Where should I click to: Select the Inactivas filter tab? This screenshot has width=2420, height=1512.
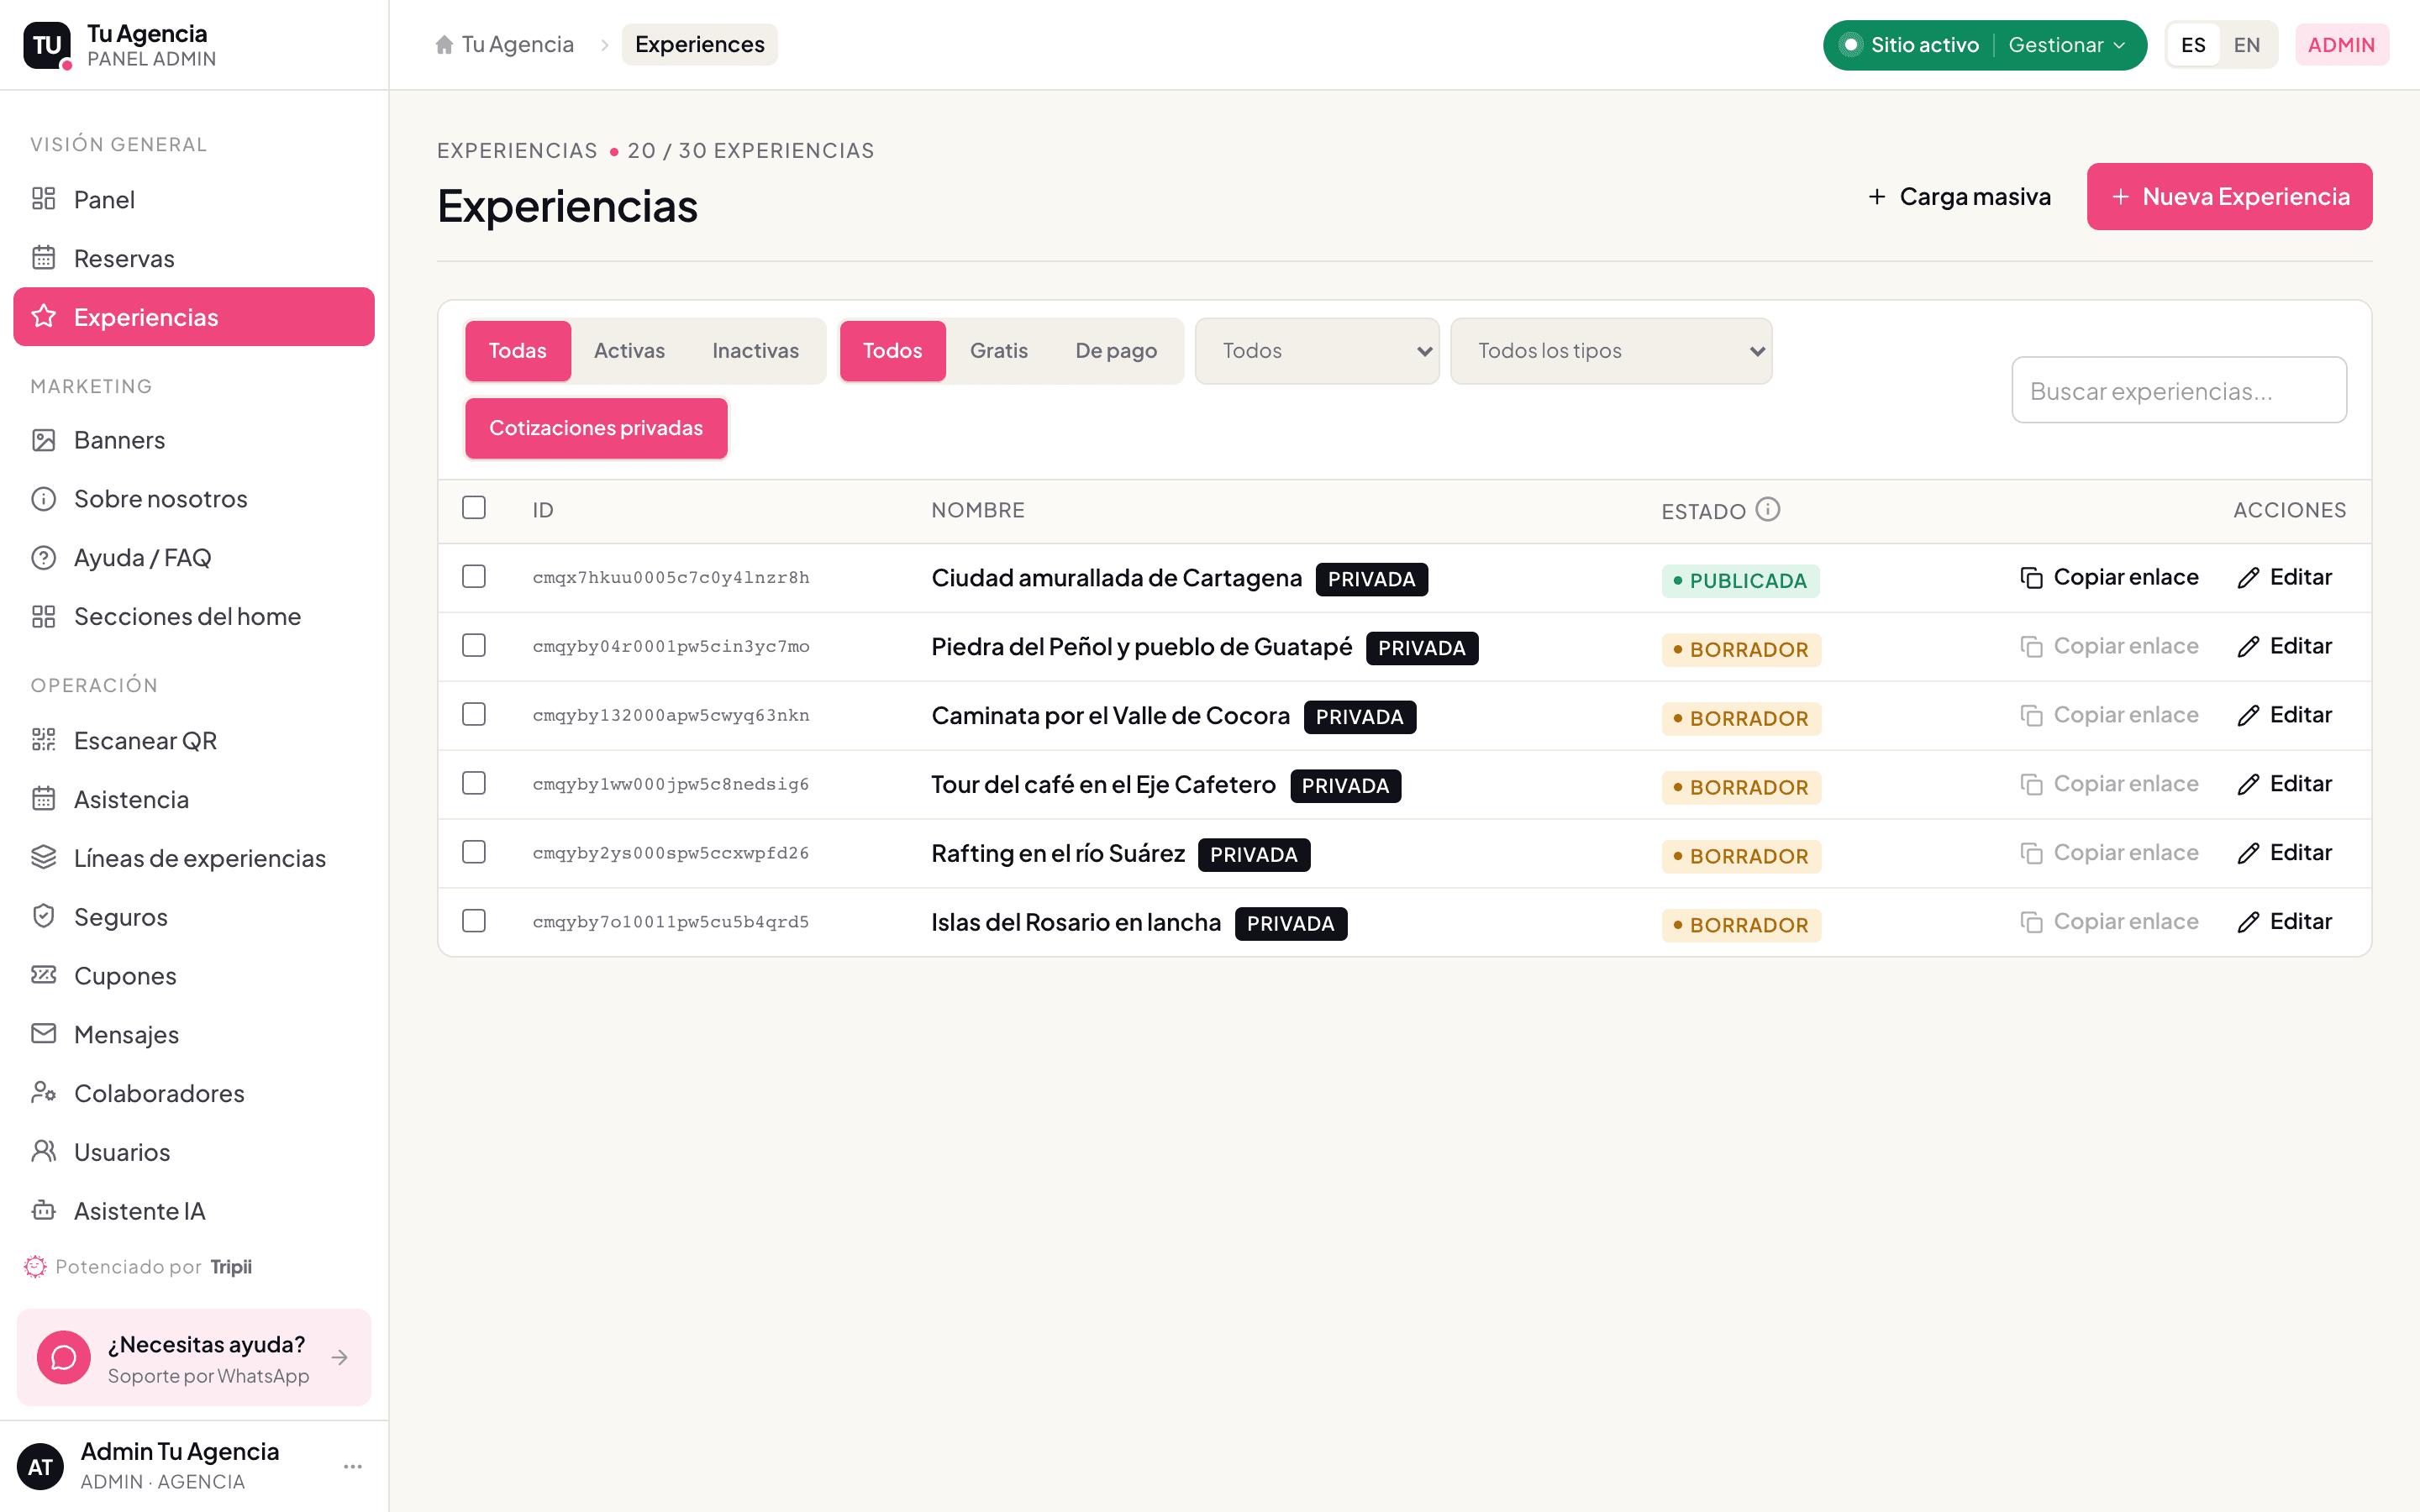coord(755,351)
